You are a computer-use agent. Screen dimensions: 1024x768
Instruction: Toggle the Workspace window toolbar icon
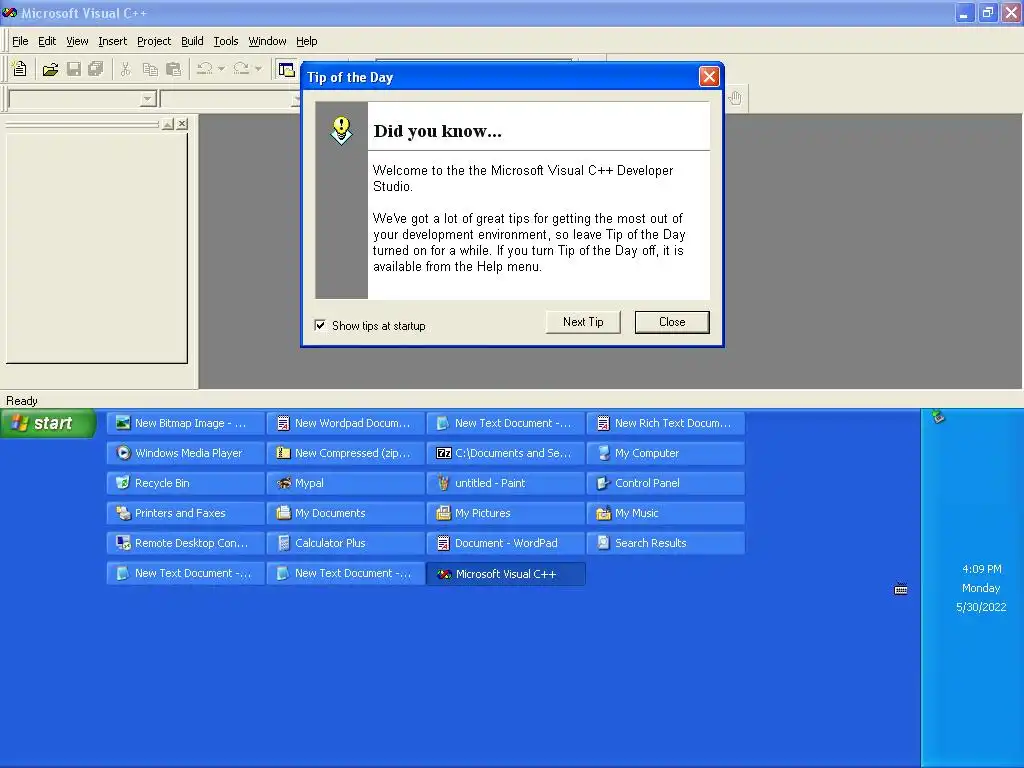pyautogui.click(x=286, y=69)
